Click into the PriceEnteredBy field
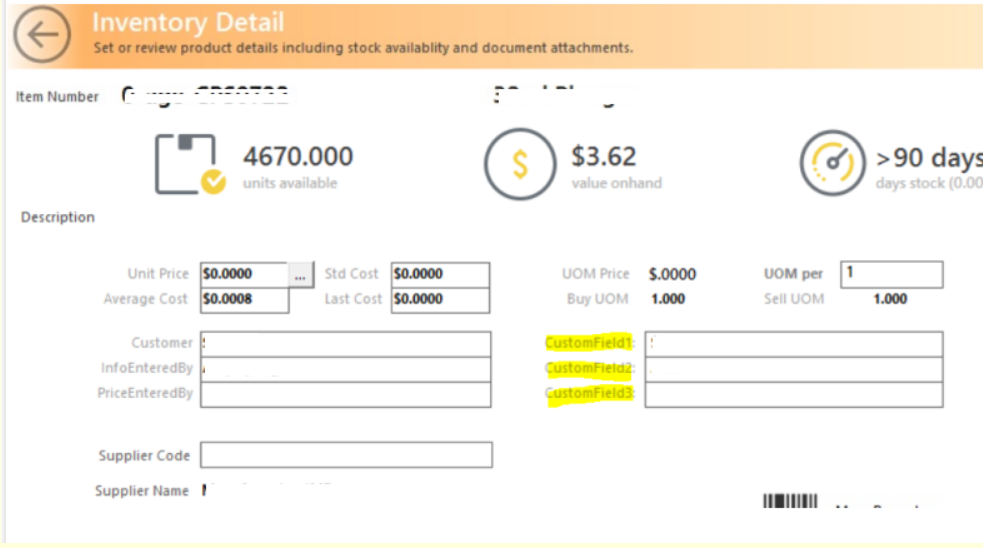This screenshot has width=983, height=548. tap(345, 394)
